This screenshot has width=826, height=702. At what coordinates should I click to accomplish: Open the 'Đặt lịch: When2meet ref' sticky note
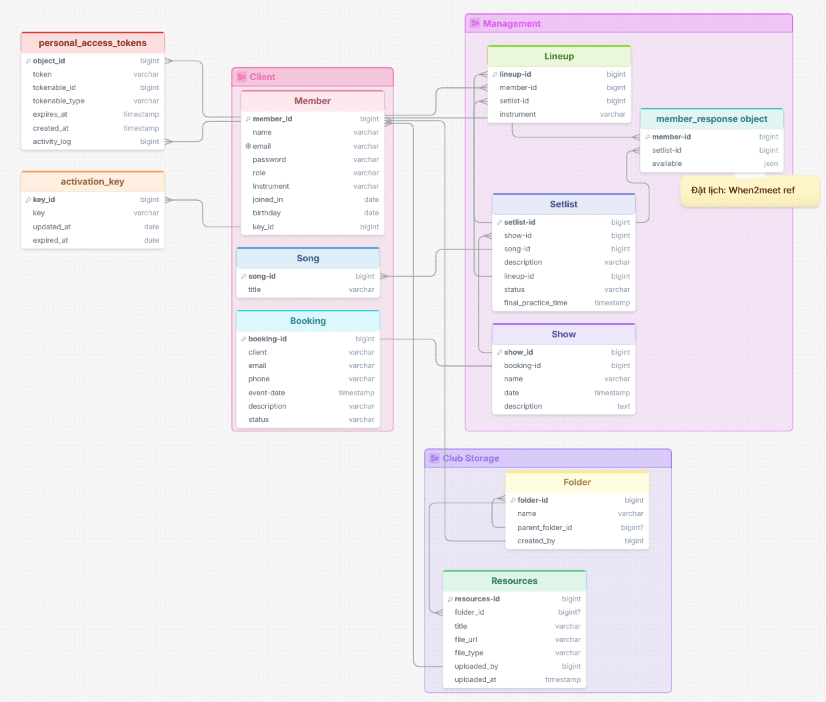point(750,191)
